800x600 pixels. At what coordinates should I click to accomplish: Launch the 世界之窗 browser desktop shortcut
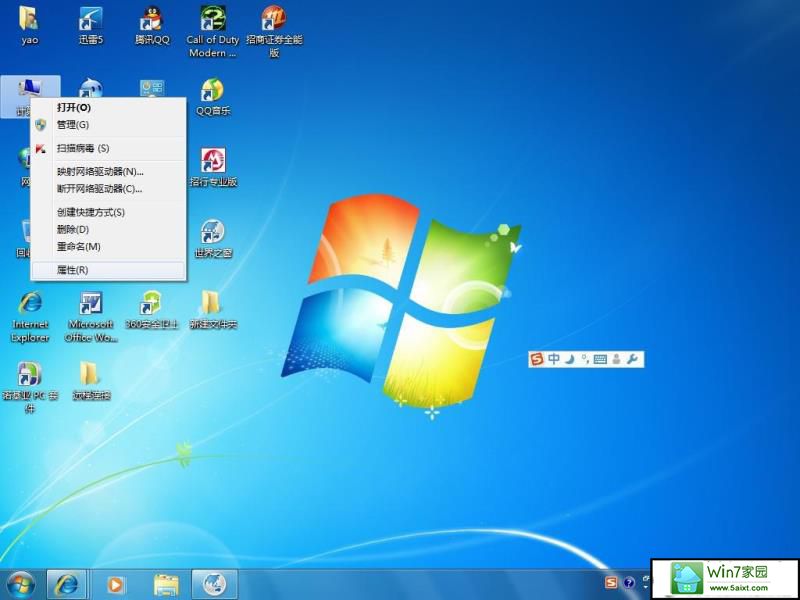tap(213, 238)
